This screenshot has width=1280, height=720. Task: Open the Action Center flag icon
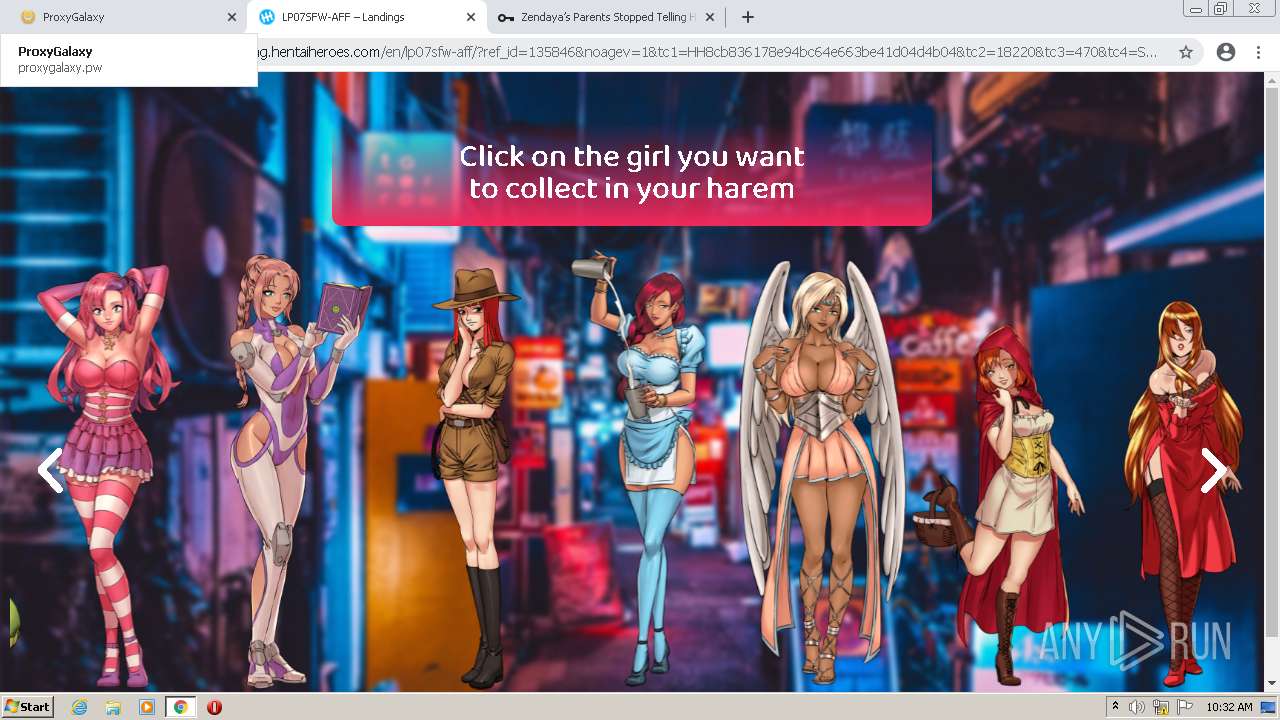click(x=1185, y=707)
